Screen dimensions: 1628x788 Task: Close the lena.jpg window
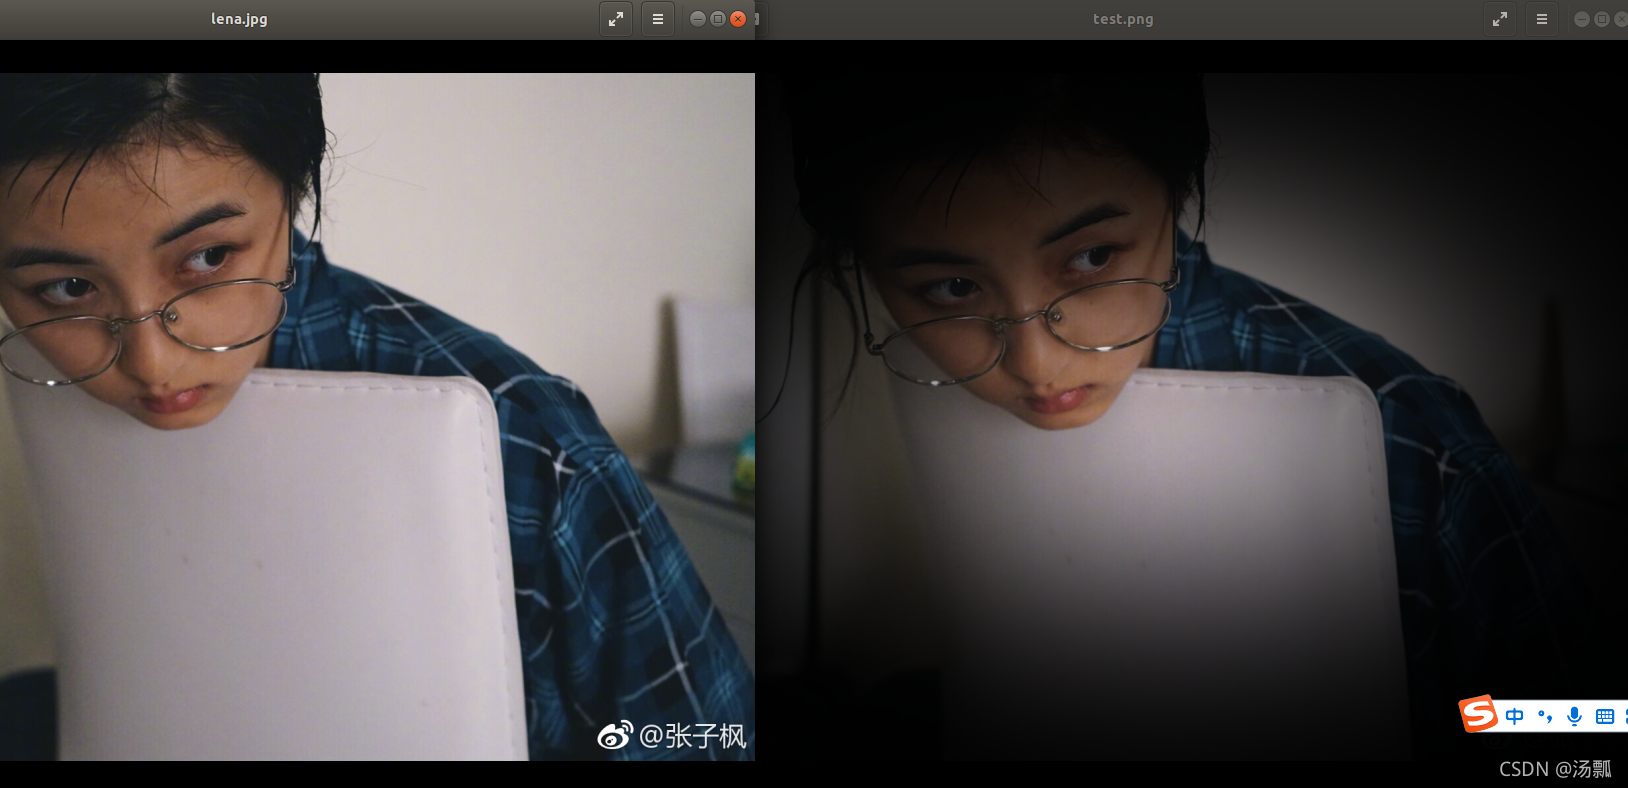click(738, 19)
